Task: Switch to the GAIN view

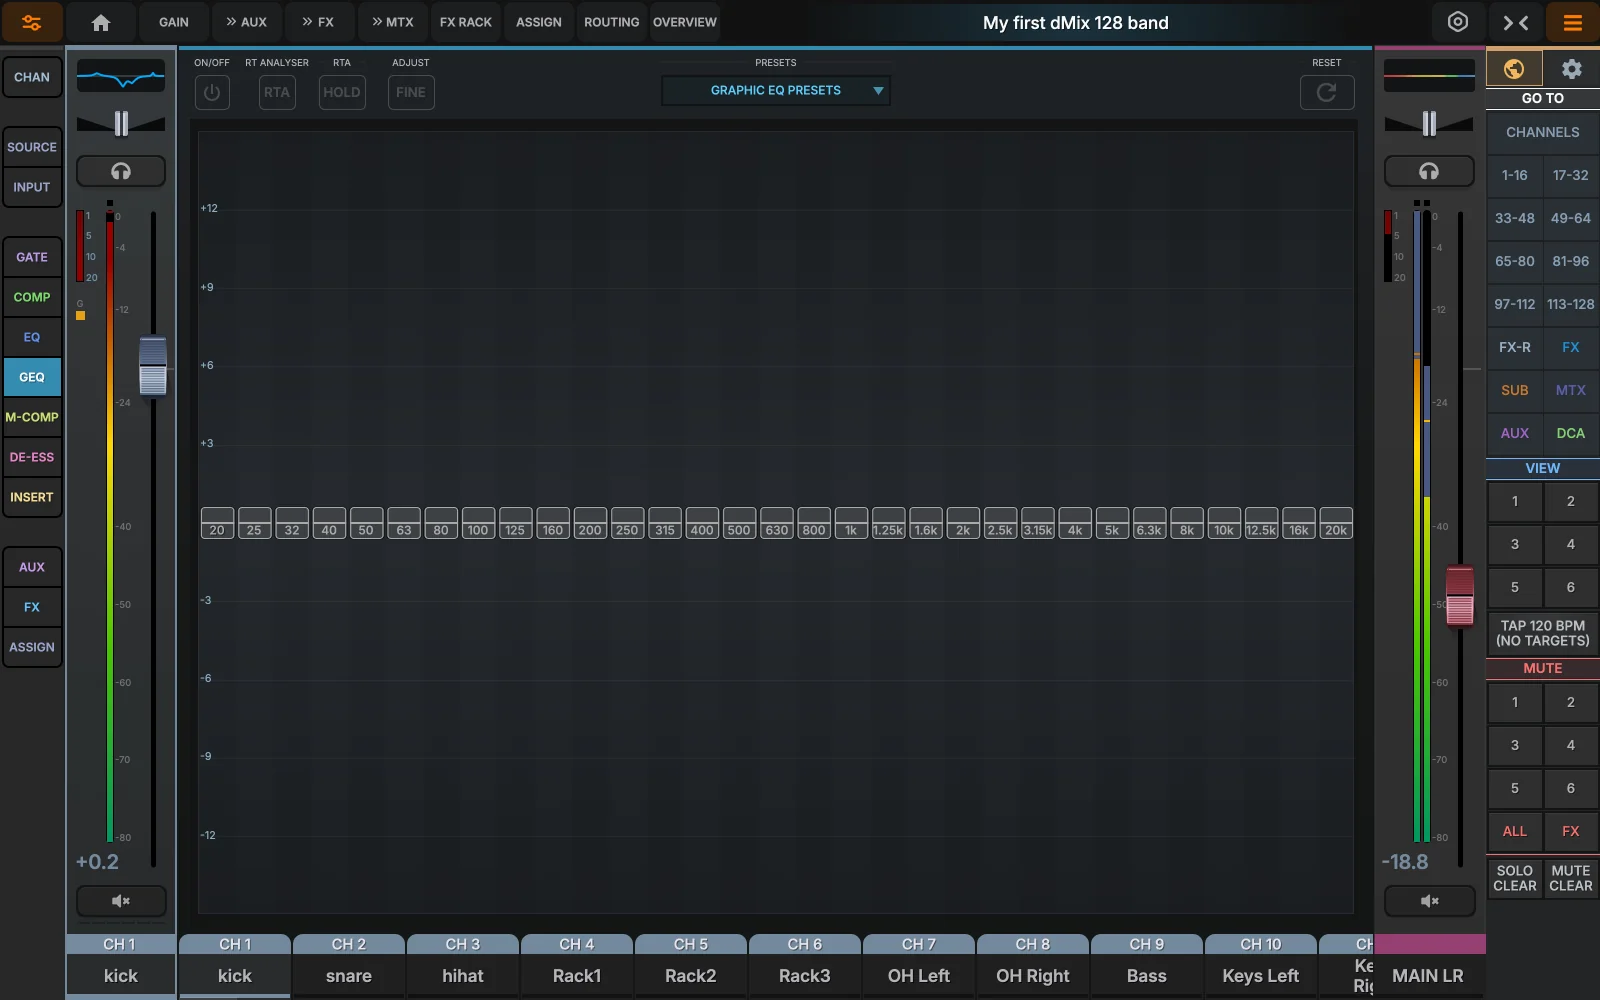Action: 174,22
